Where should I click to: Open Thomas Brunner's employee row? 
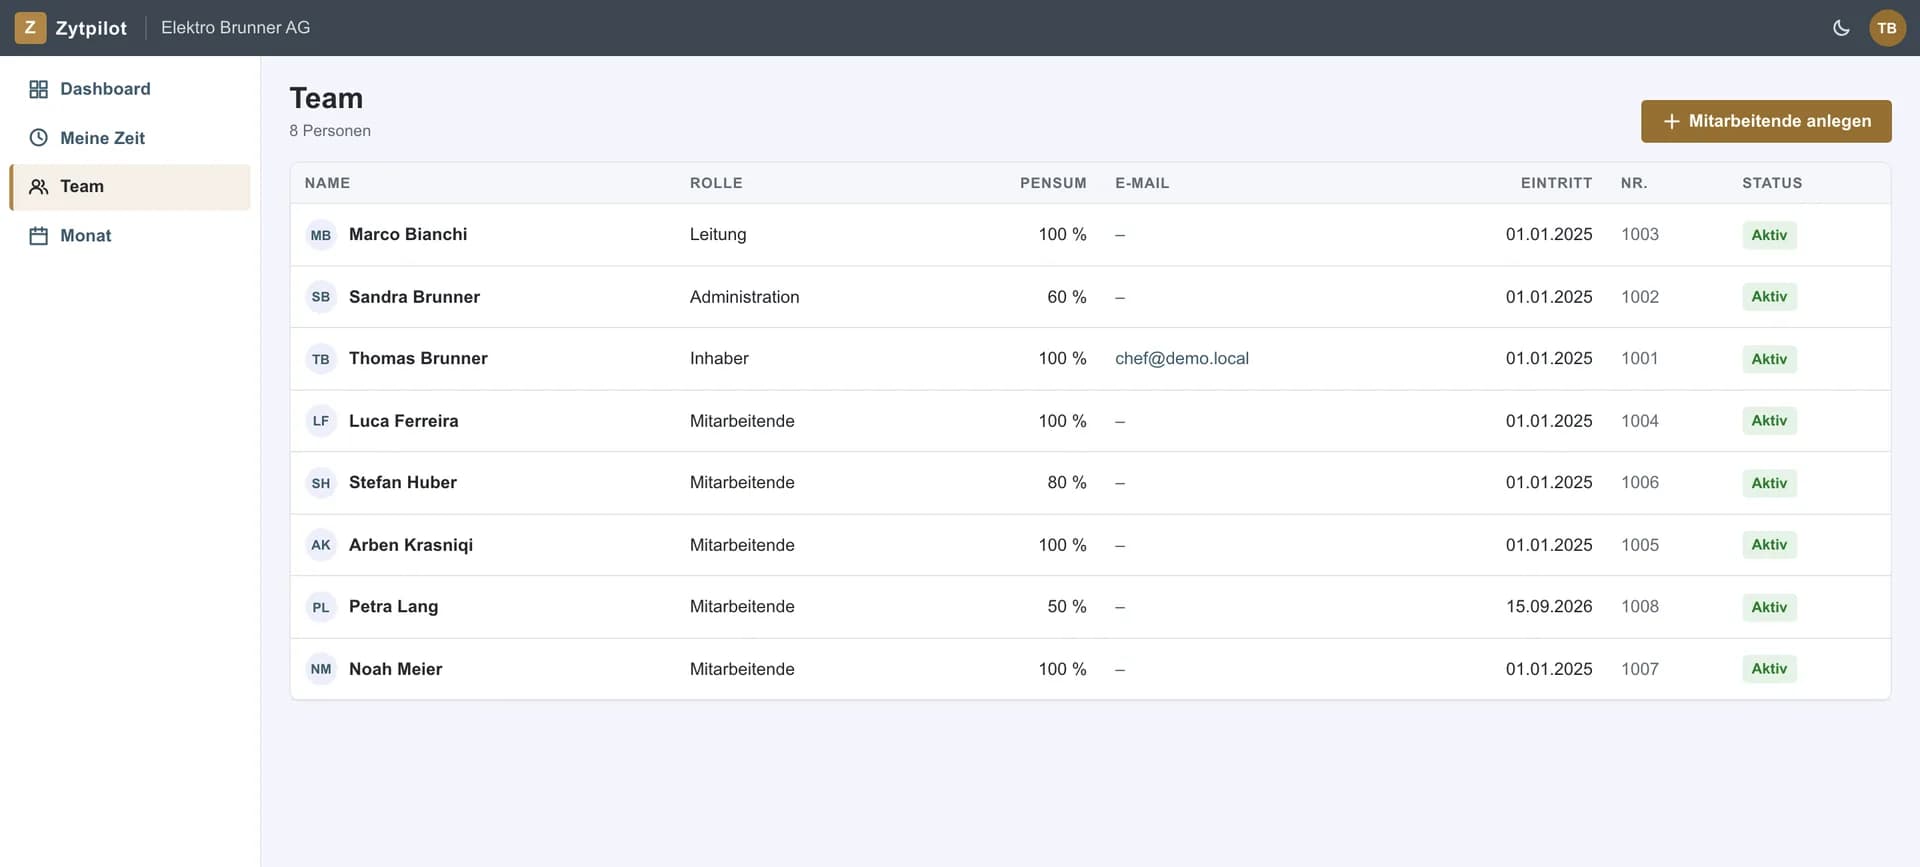[1090, 359]
